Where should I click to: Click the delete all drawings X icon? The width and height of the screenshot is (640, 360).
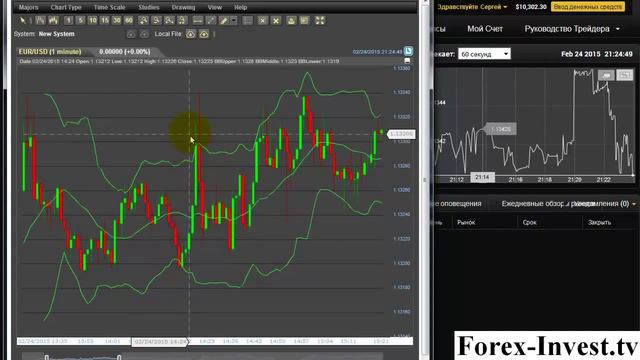point(276,20)
